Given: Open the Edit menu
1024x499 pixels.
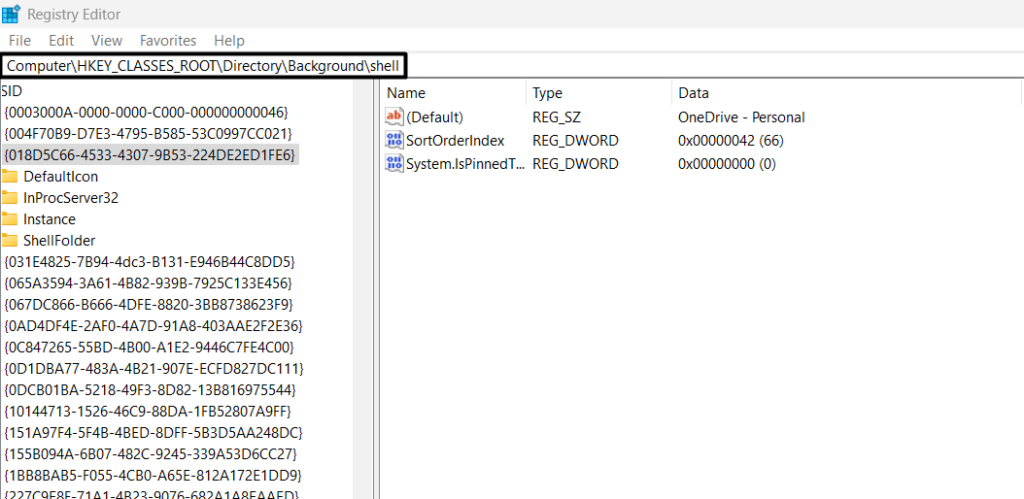Looking at the screenshot, I should [61, 40].
